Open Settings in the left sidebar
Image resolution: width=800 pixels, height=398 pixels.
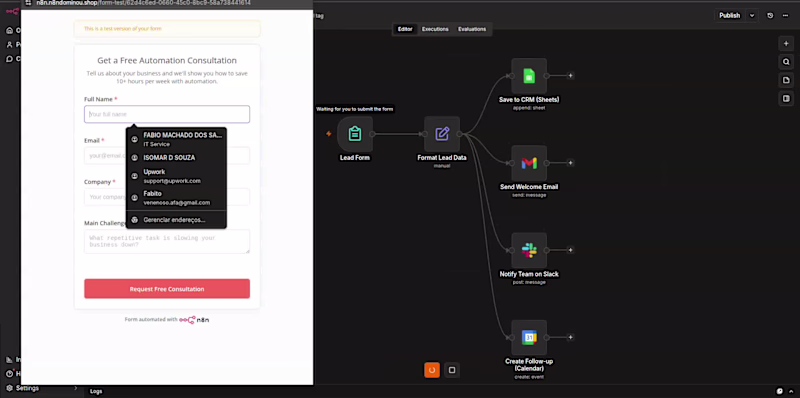(x=27, y=388)
